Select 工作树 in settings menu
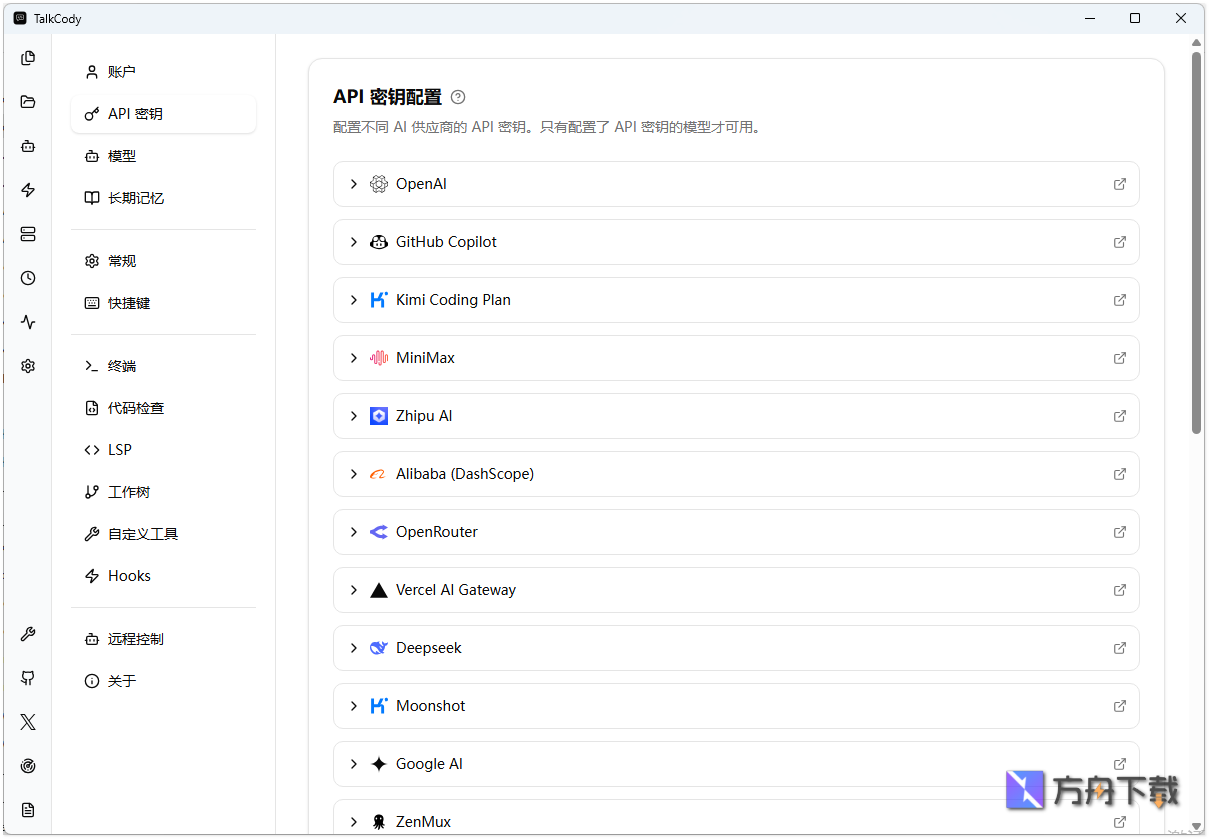This screenshot has height=839, width=1209. click(x=163, y=492)
